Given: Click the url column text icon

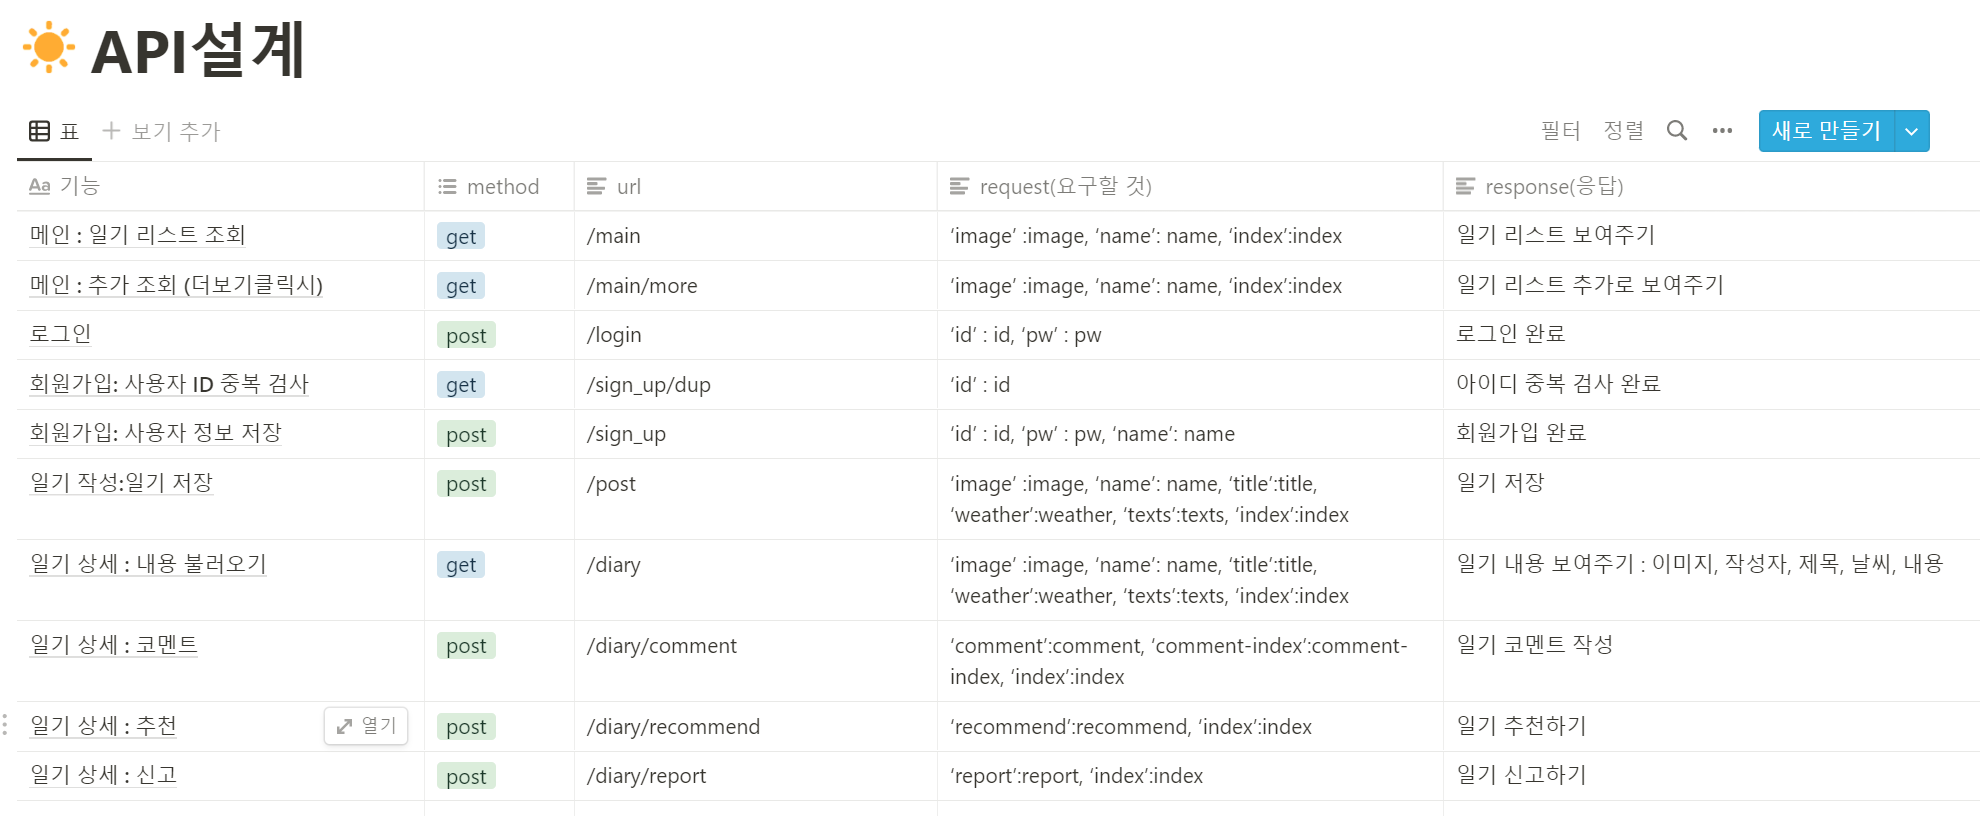Looking at the screenshot, I should pyautogui.click(x=596, y=186).
